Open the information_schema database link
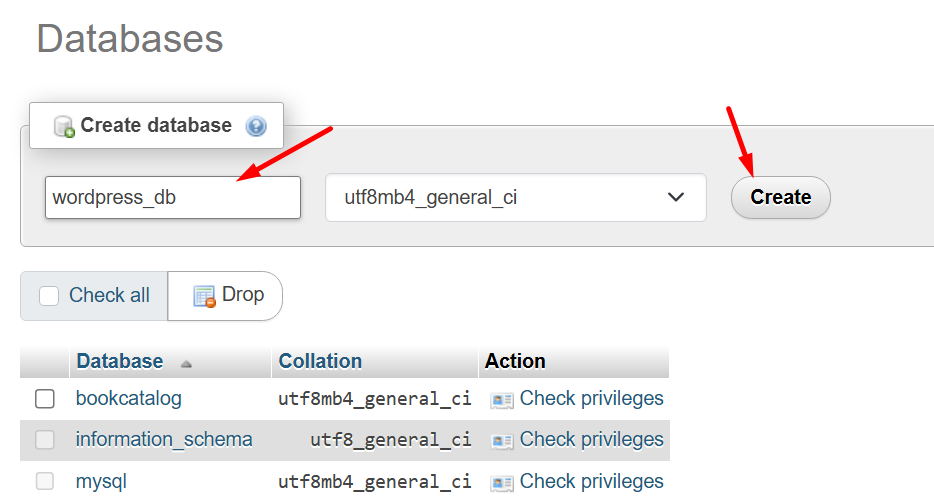The image size is (934, 502). point(164,439)
